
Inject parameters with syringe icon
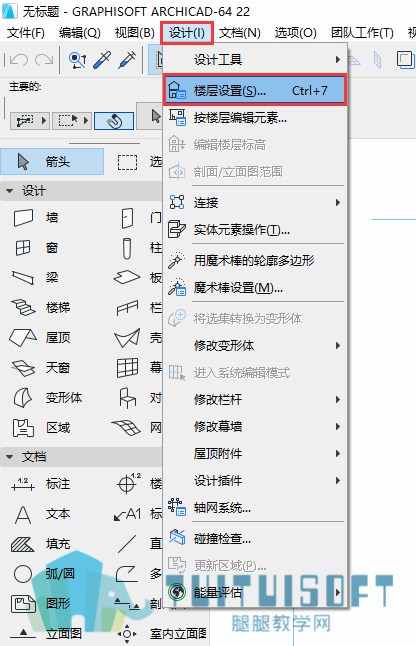(x=127, y=60)
